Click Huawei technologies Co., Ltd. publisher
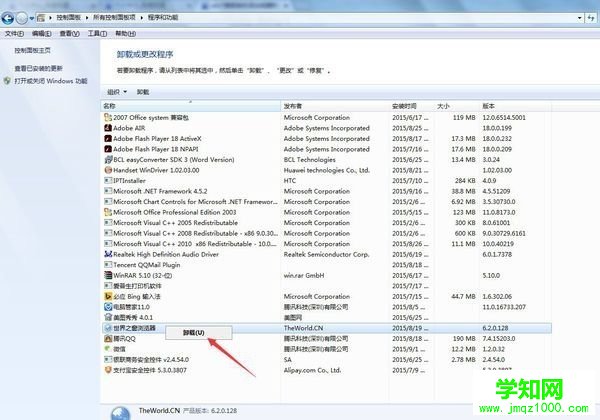The width and height of the screenshot is (600, 420). click(326, 170)
